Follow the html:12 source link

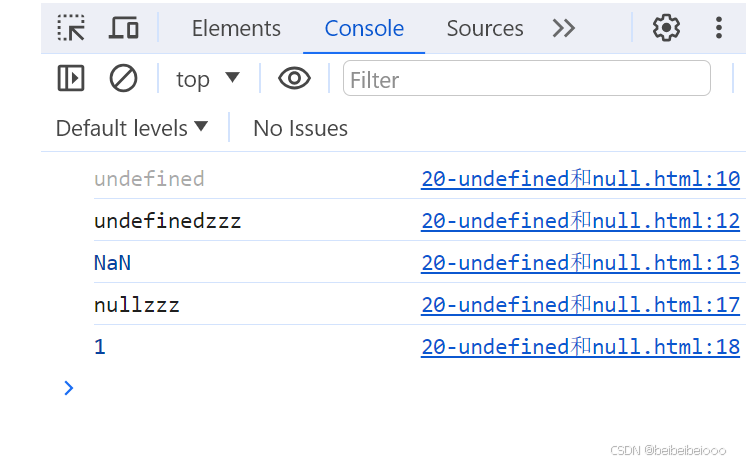coord(580,221)
